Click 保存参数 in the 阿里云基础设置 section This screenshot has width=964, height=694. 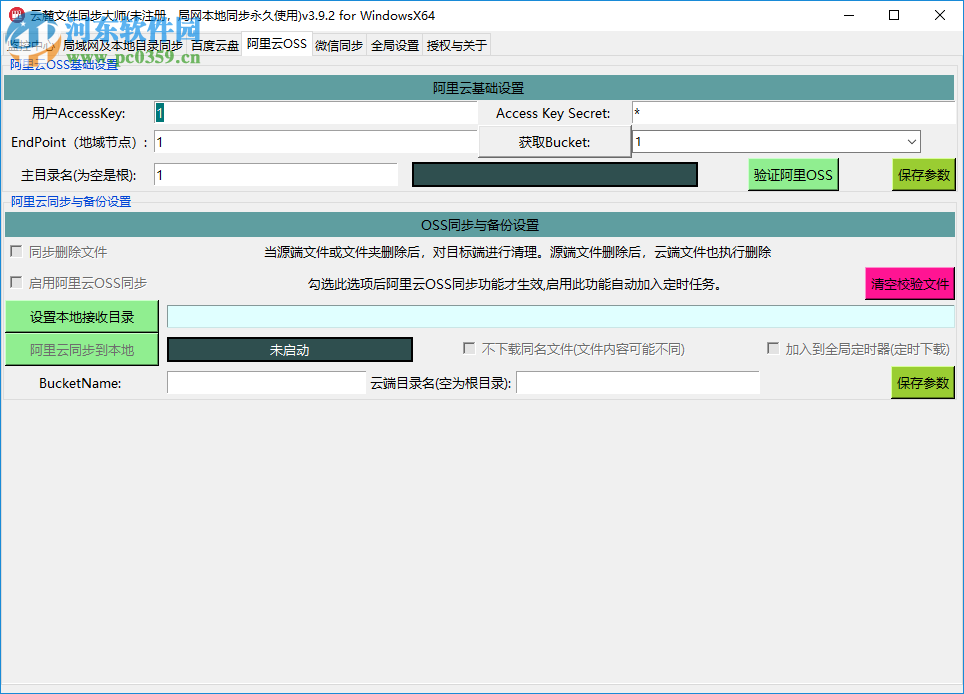coord(923,175)
